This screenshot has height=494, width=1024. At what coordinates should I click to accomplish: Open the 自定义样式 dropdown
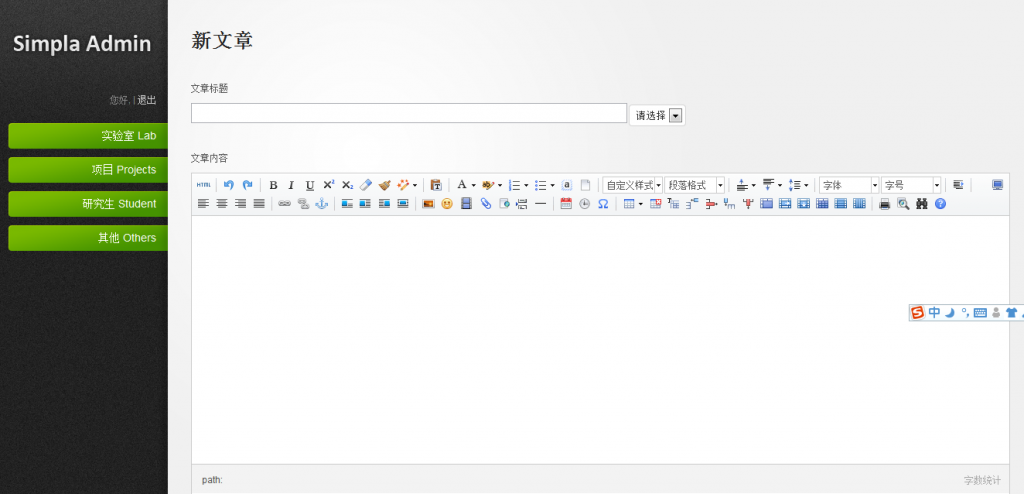point(632,186)
